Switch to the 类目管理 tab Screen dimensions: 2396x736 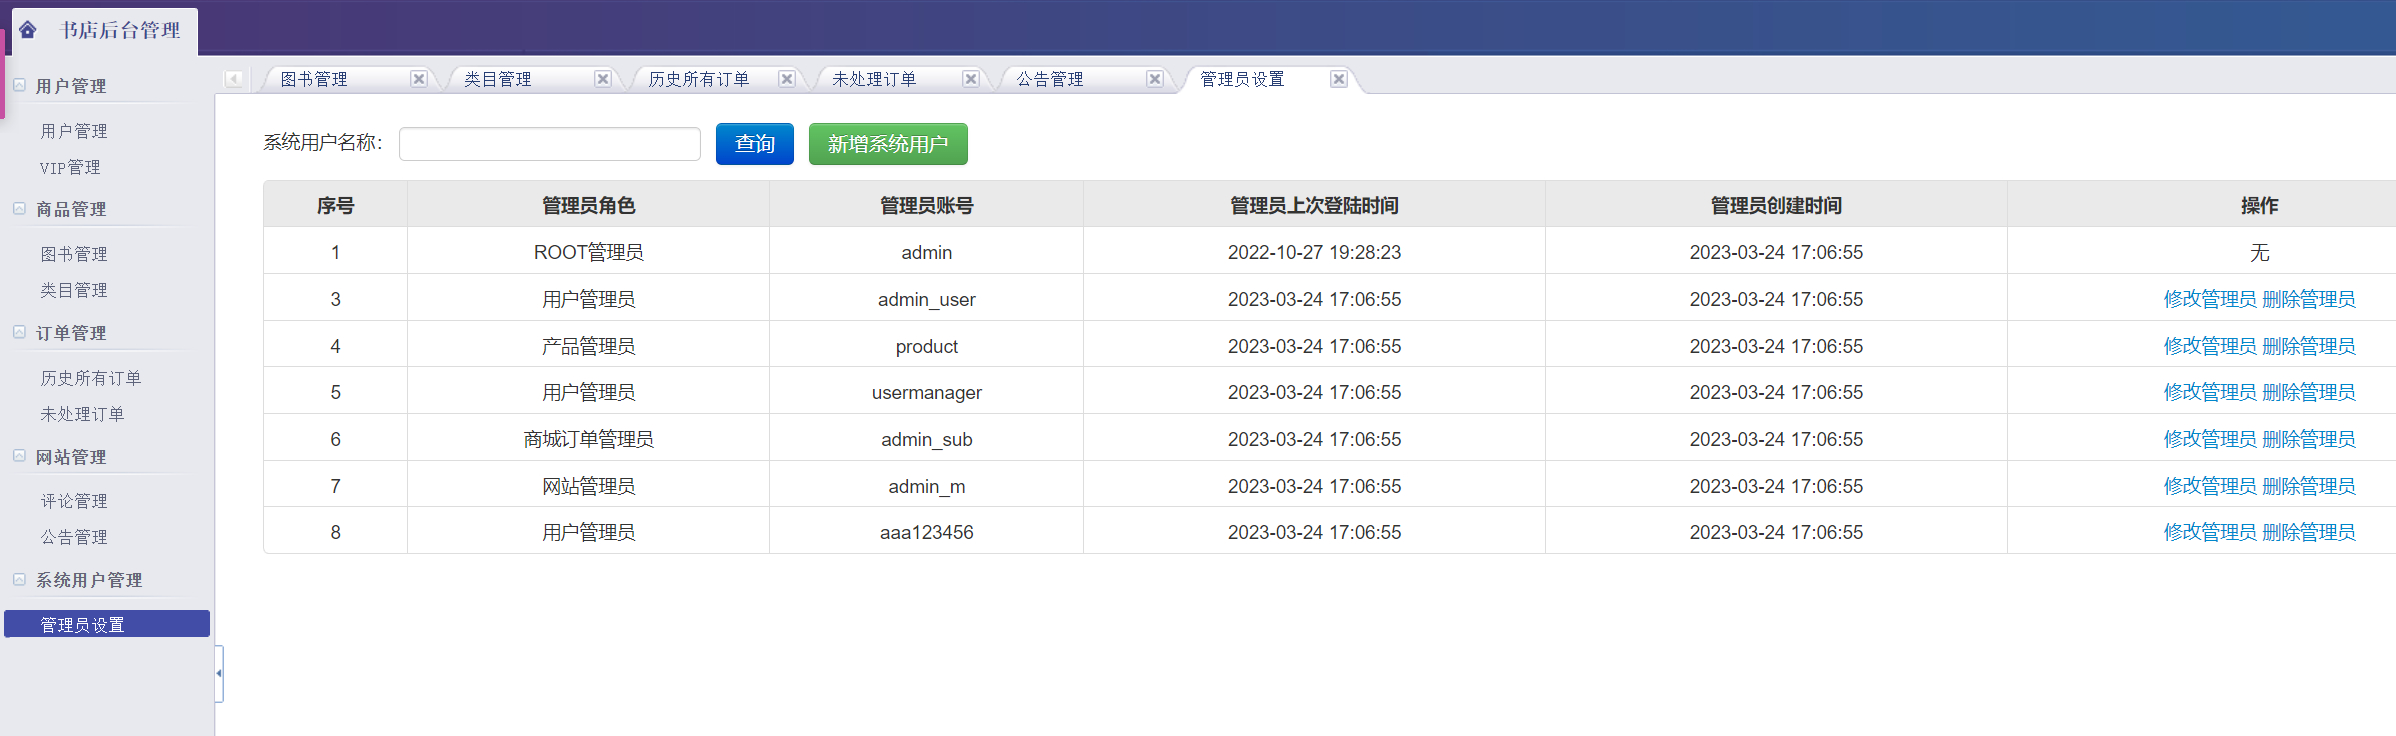coord(498,79)
